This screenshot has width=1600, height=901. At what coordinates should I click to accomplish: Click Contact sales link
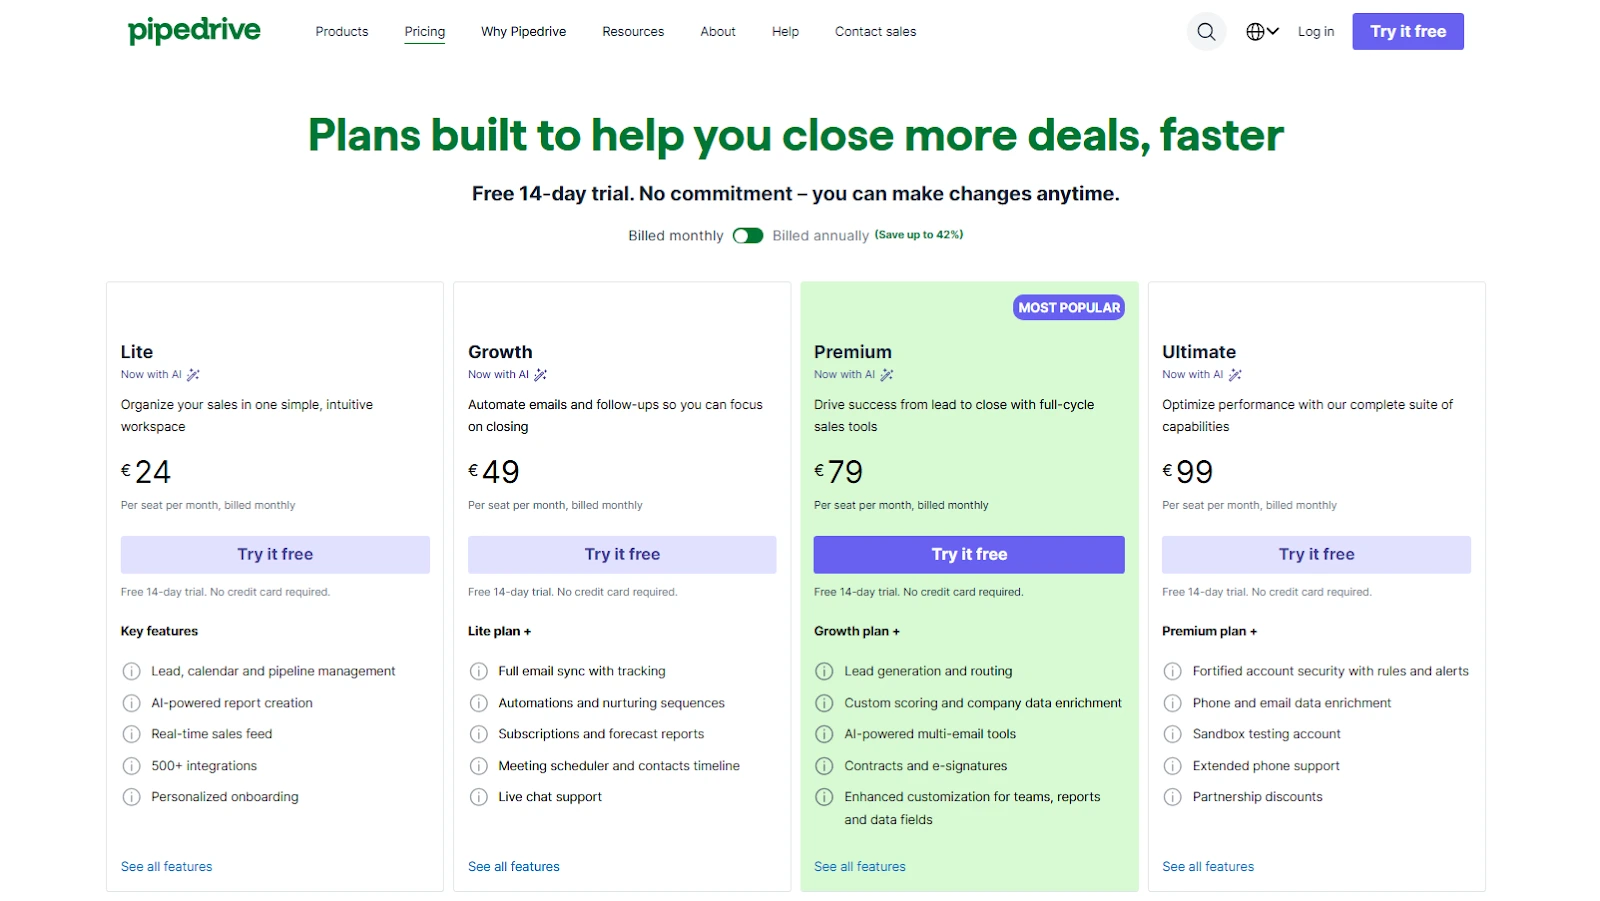point(875,32)
